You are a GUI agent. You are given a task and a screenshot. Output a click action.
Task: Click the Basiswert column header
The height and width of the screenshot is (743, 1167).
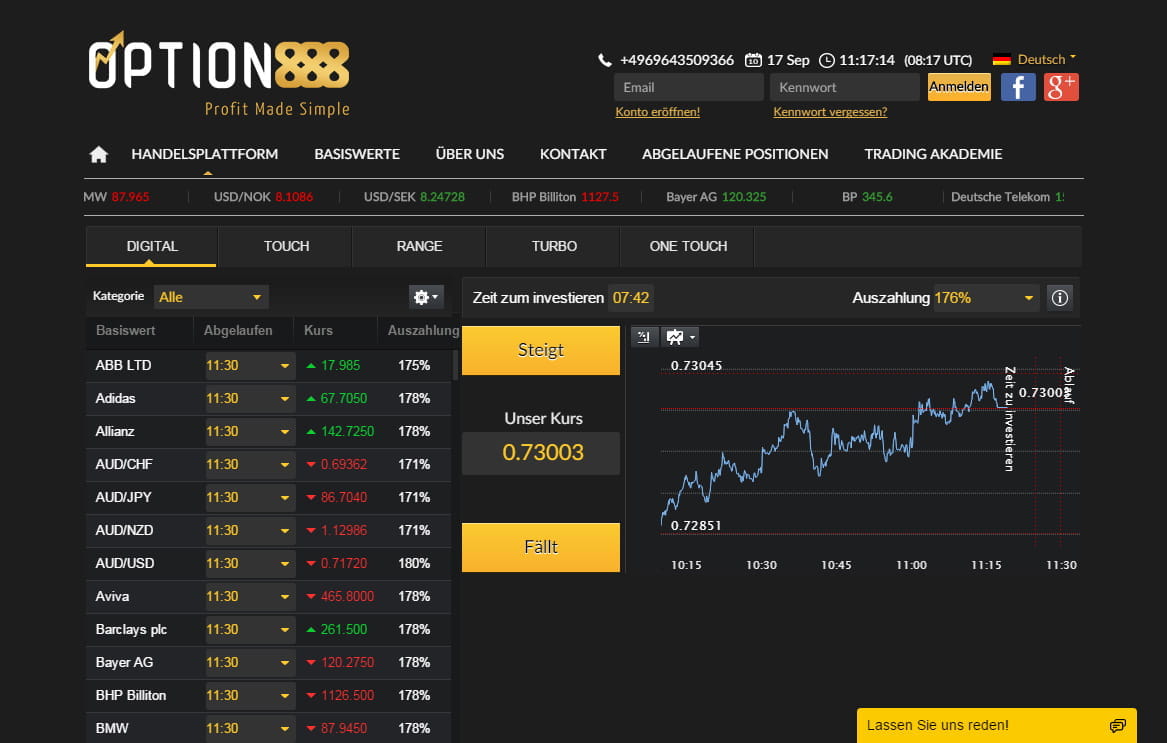[126, 331]
